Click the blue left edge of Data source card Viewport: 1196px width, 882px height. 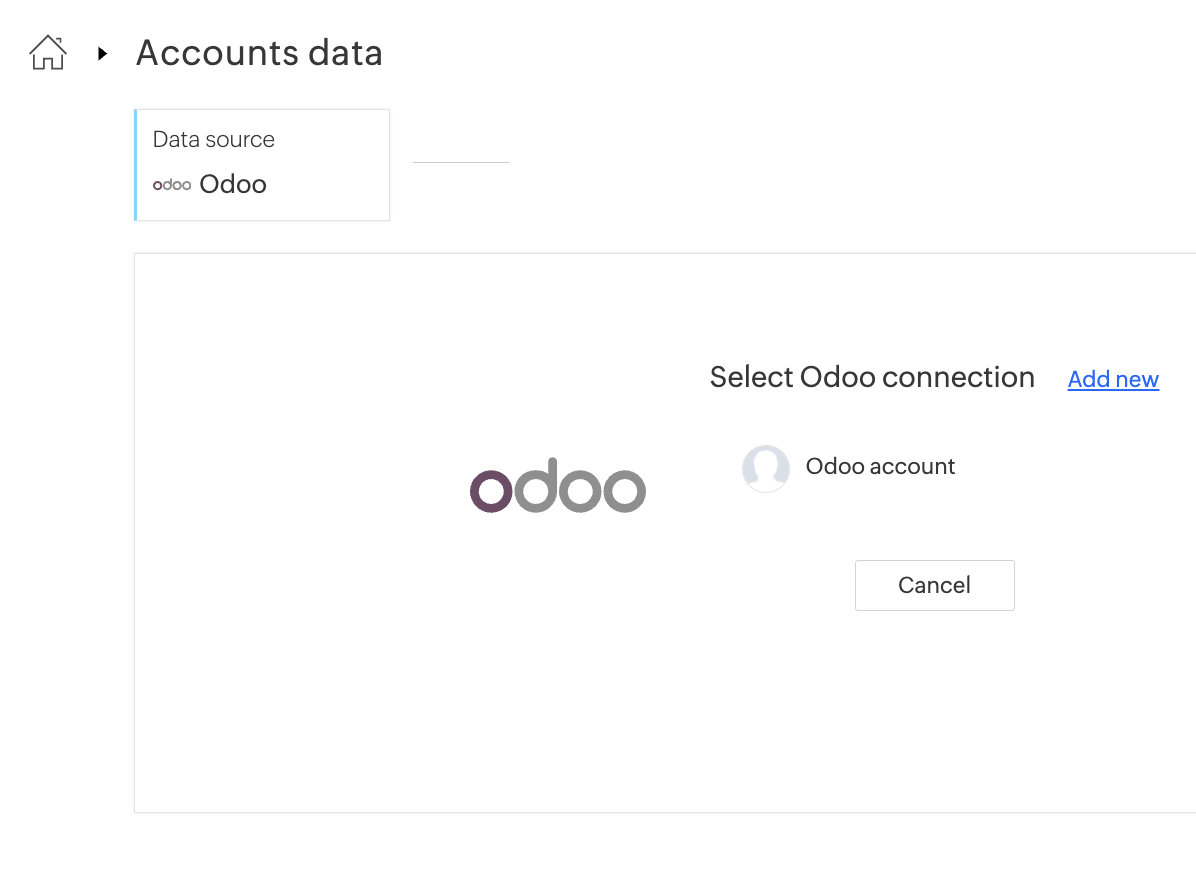pos(136,165)
